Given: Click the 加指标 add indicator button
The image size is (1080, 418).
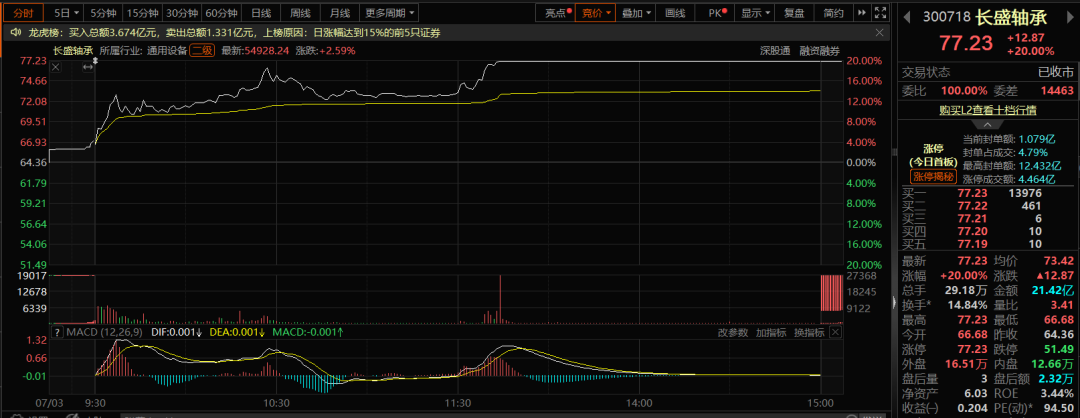Looking at the screenshot, I should coord(771,333).
